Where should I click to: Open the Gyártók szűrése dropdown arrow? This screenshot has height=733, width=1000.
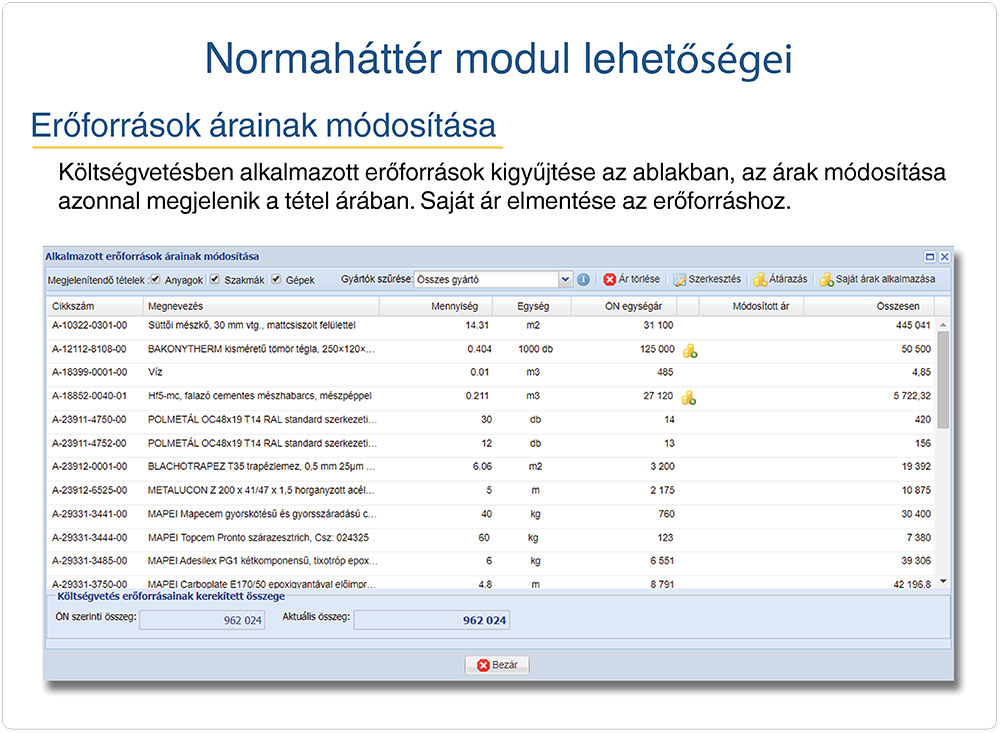(x=565, y=279)
